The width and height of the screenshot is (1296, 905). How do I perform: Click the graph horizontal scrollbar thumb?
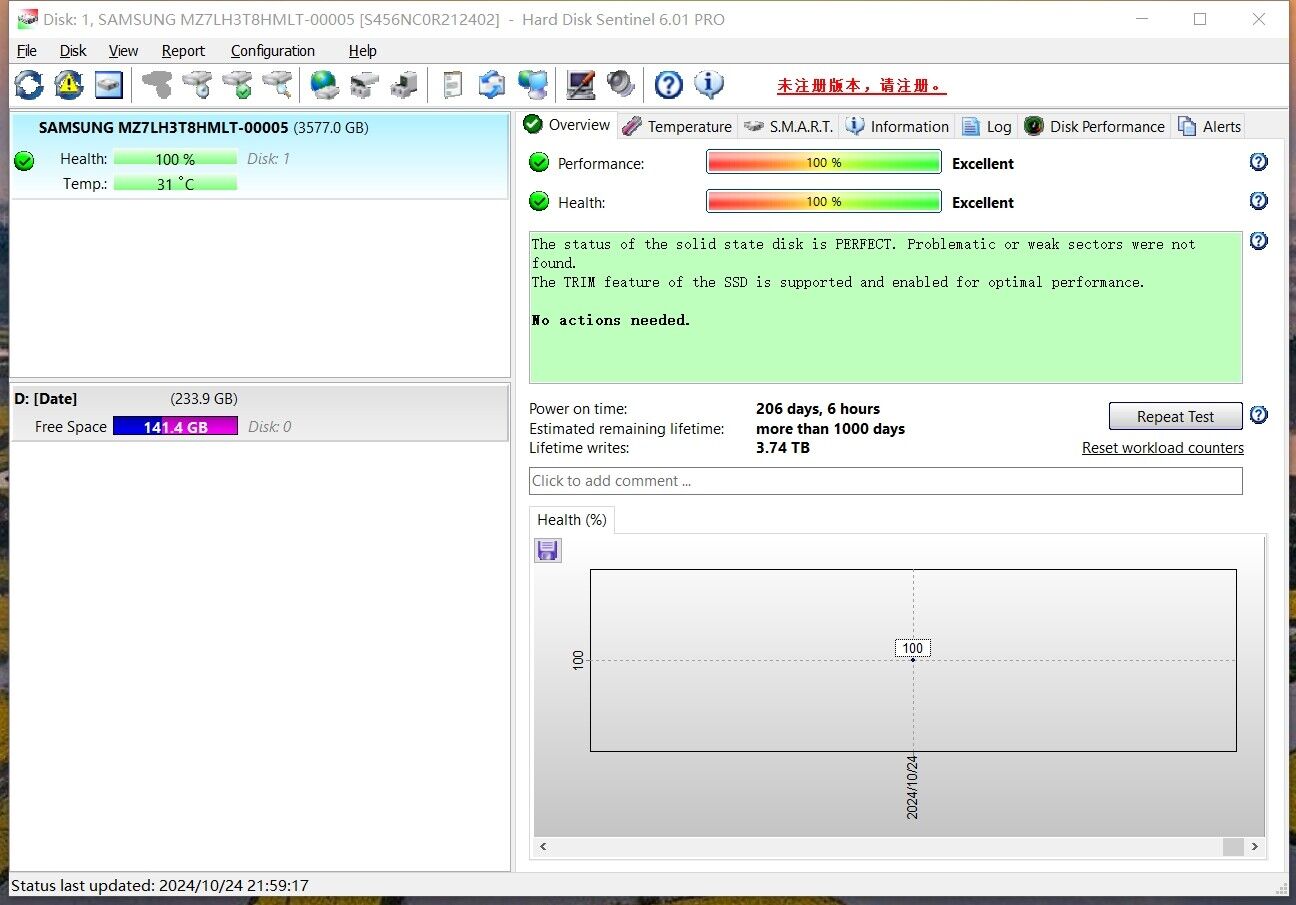(1233, 847)
